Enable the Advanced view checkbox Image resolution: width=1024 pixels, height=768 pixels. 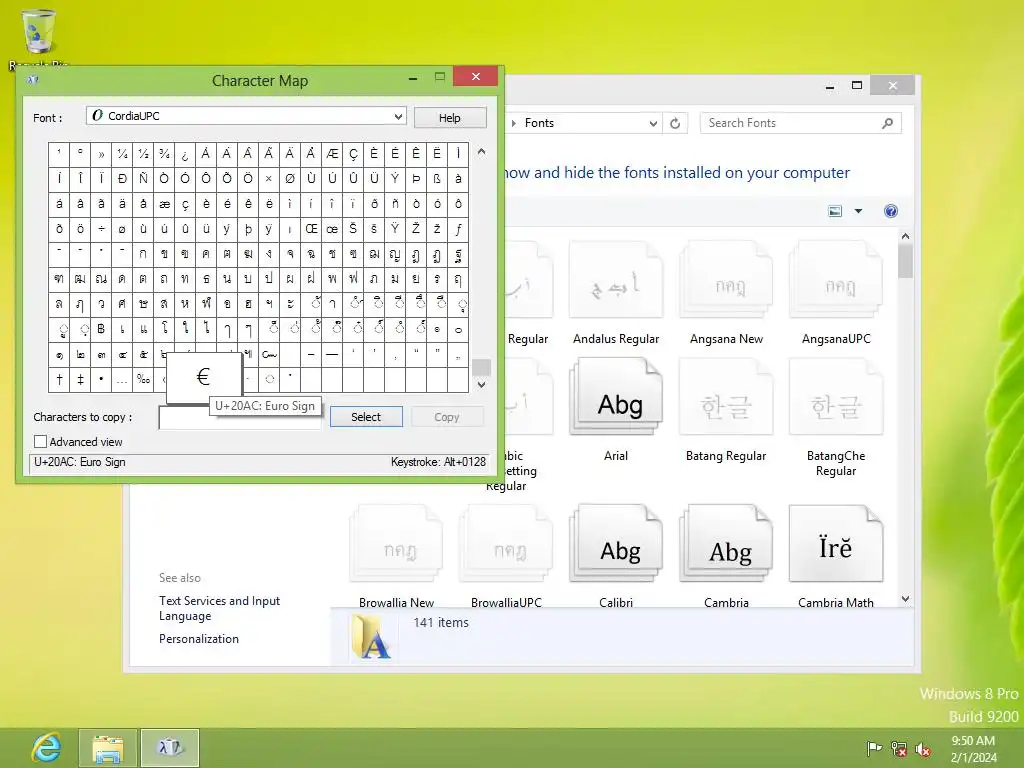(x=40, y=442)
